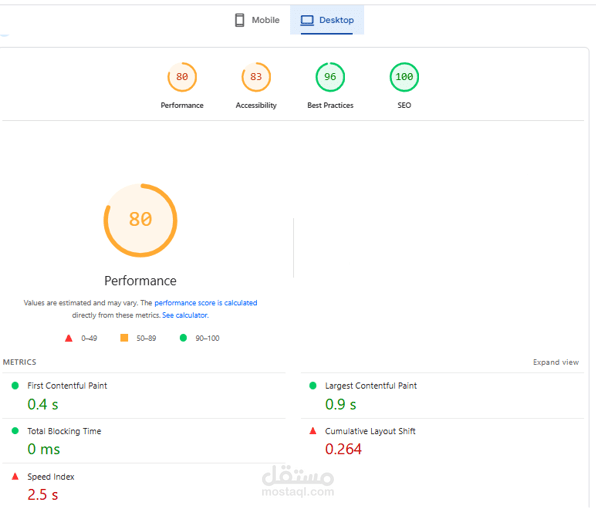596x508 pixels.
Task: Open the performance score is calculated link
Action: click(206, 303)
